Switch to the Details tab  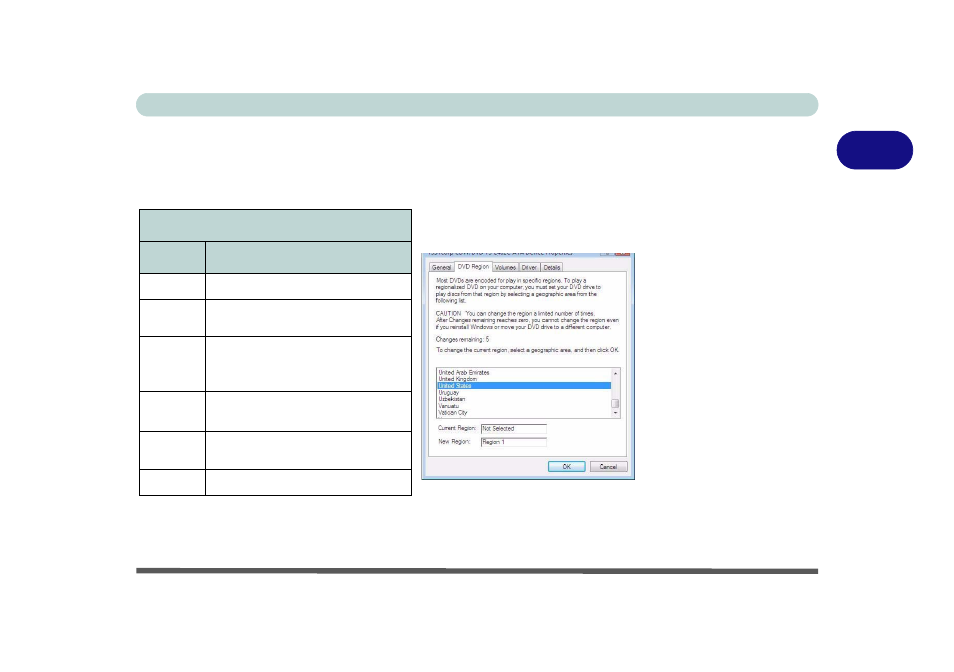pyautogui.click(x=552, y=268)
